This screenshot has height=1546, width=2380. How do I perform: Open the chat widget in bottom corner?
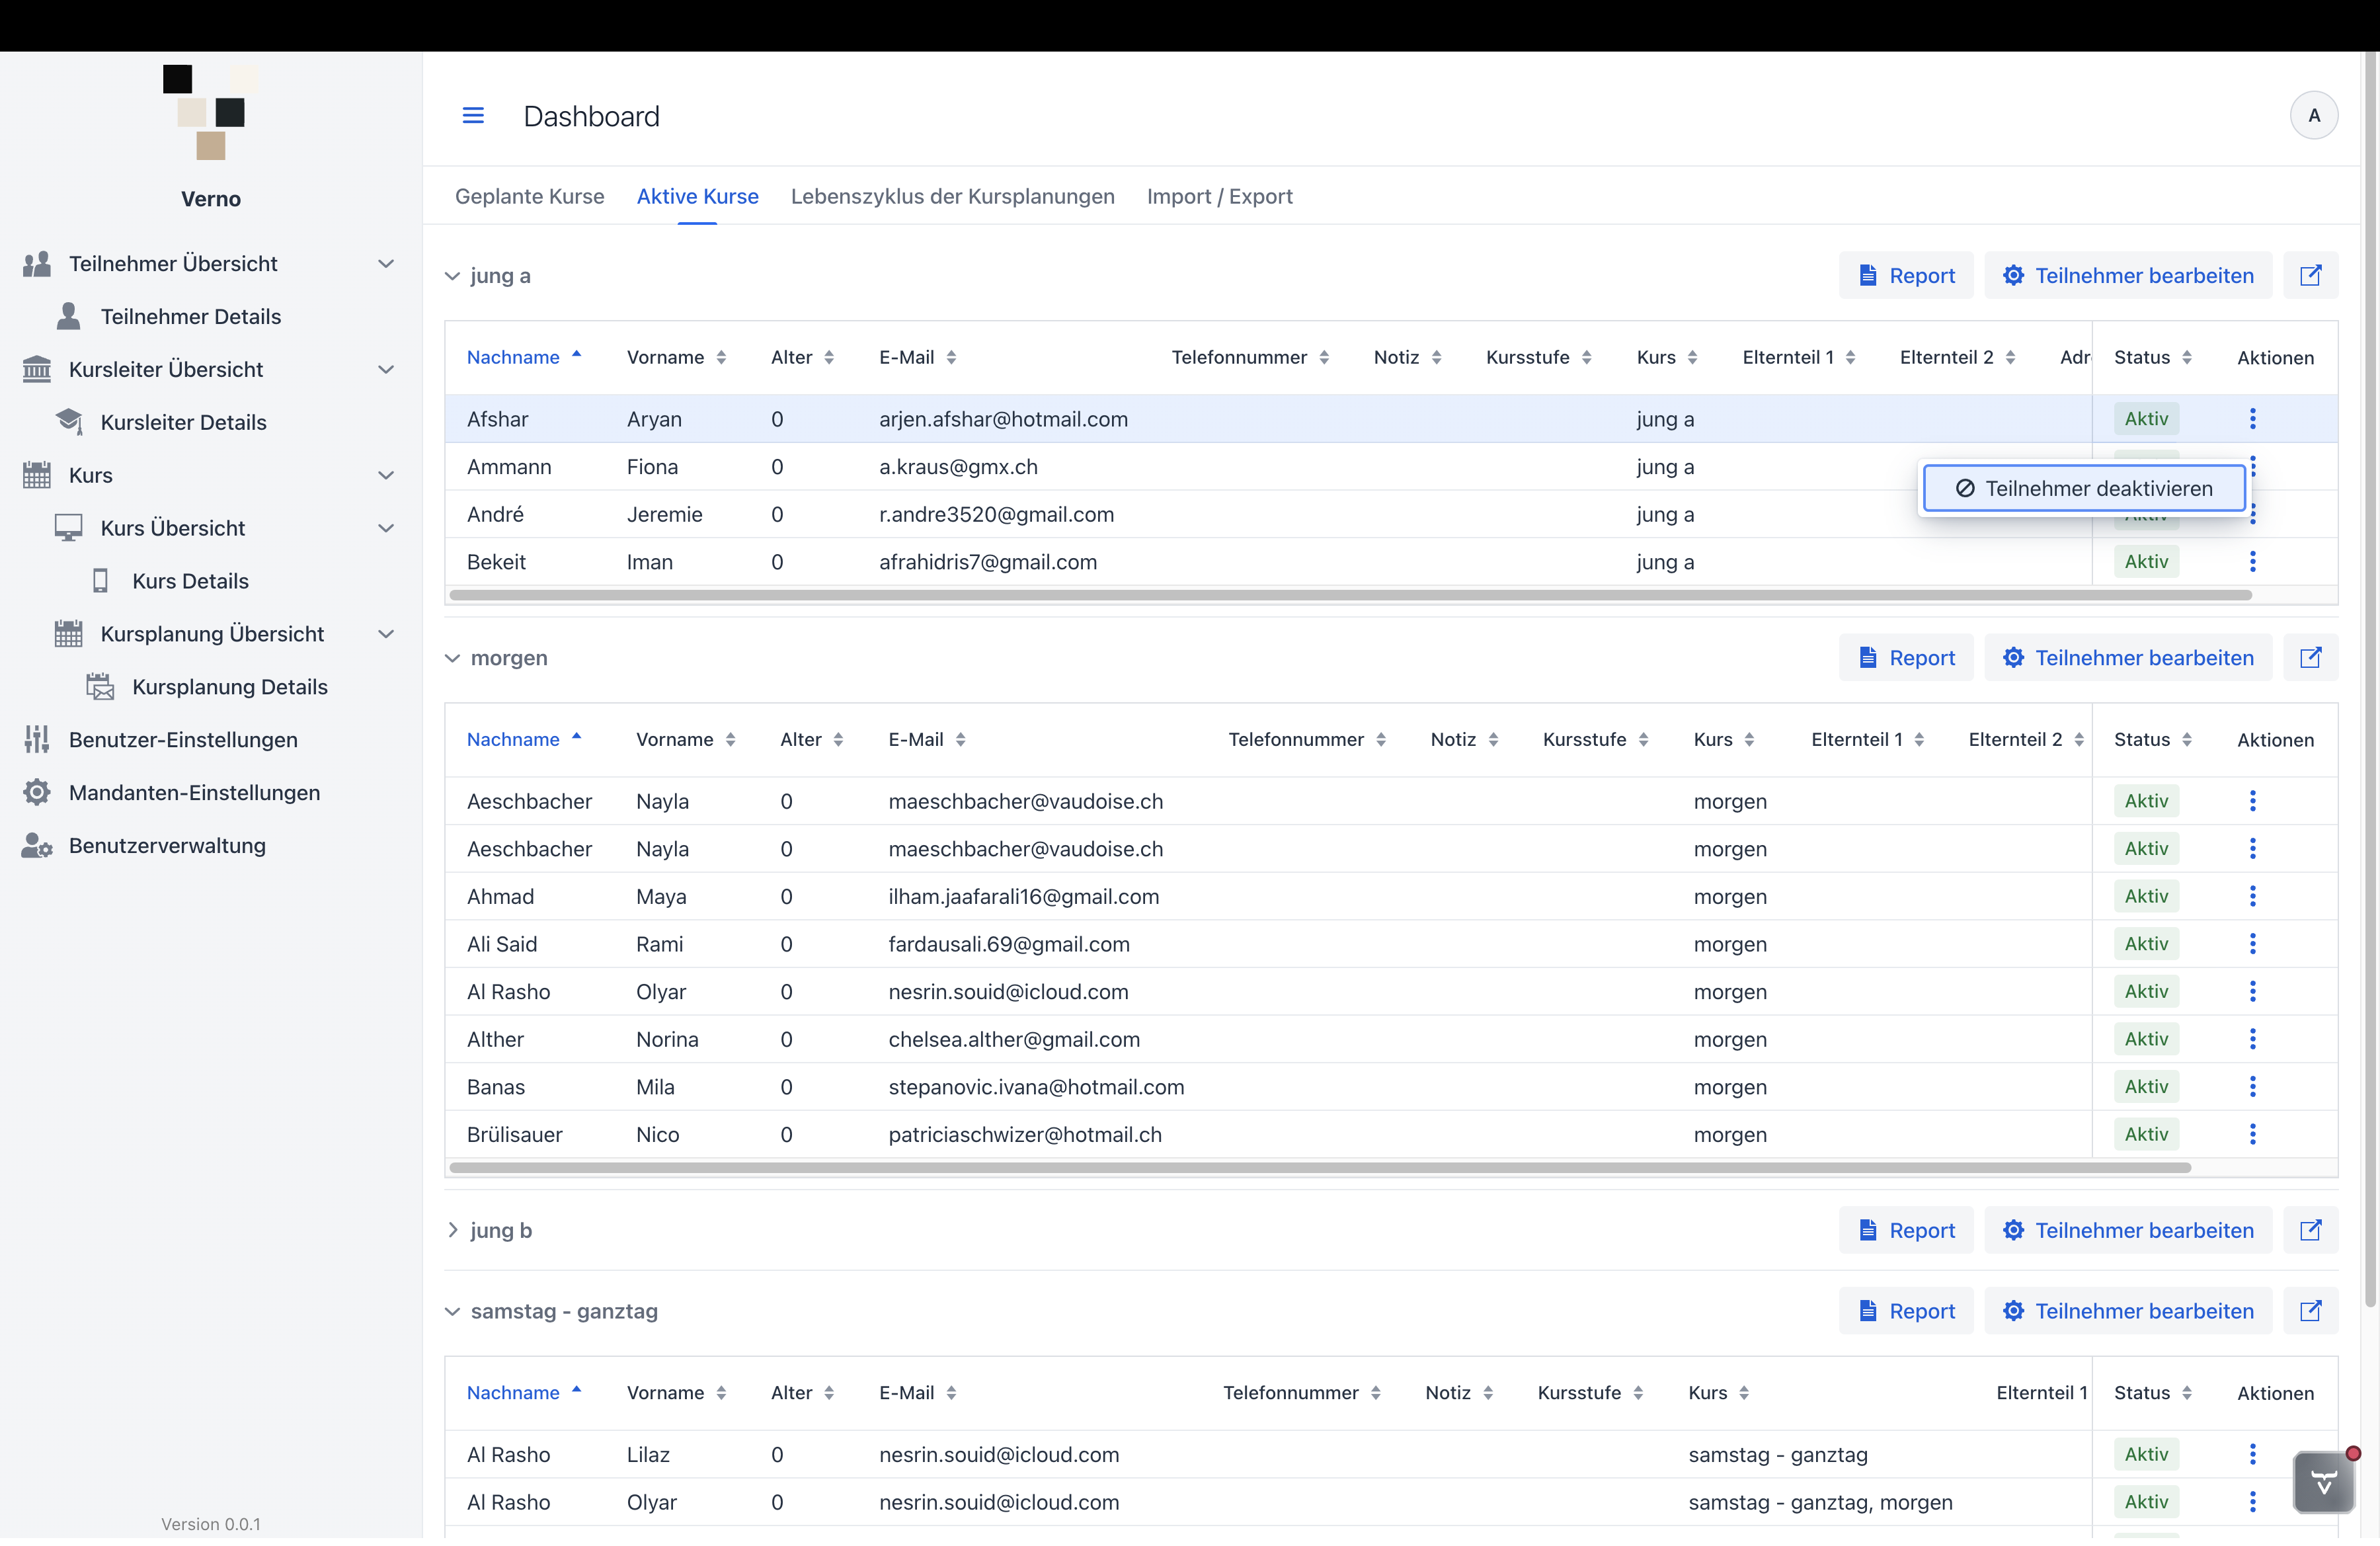click(2323, 1482)
